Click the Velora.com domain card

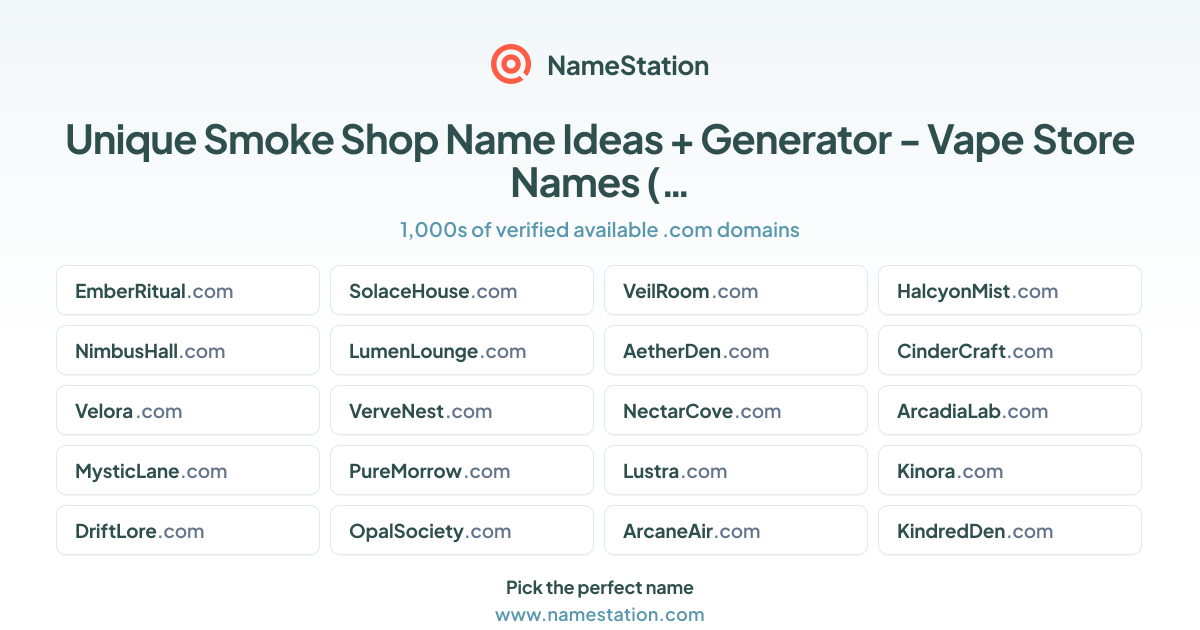click(x=188, y=411)
